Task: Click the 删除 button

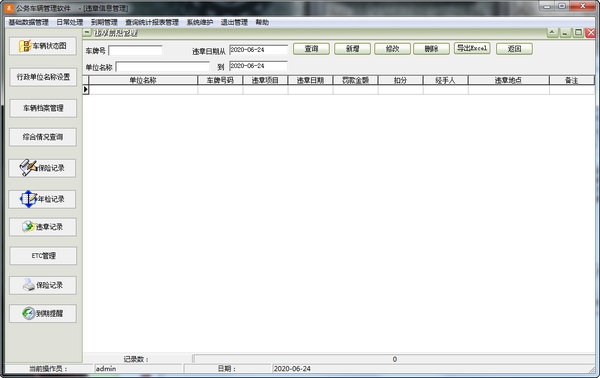Action: tap(432, 49)
